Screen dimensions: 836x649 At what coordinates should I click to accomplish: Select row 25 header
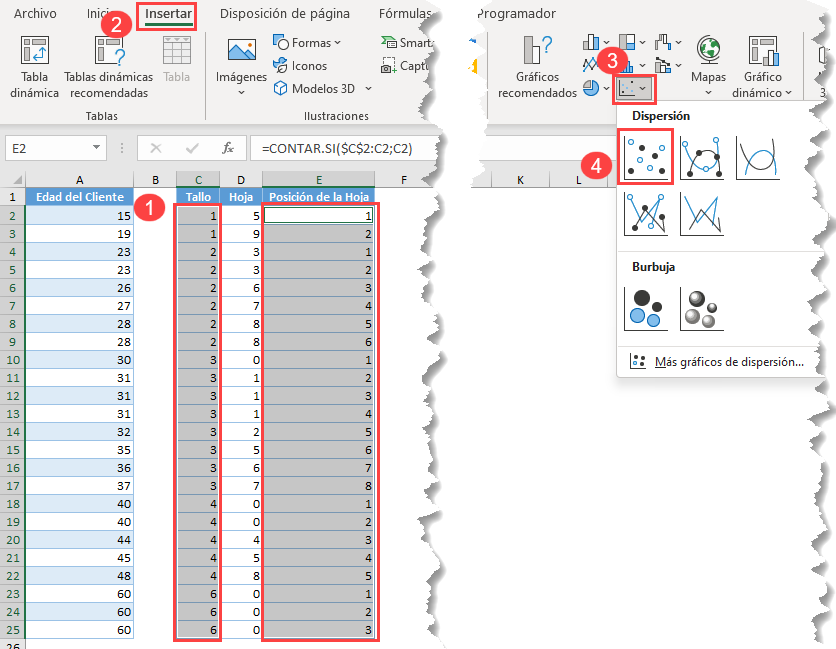click(x=12, y=630)
